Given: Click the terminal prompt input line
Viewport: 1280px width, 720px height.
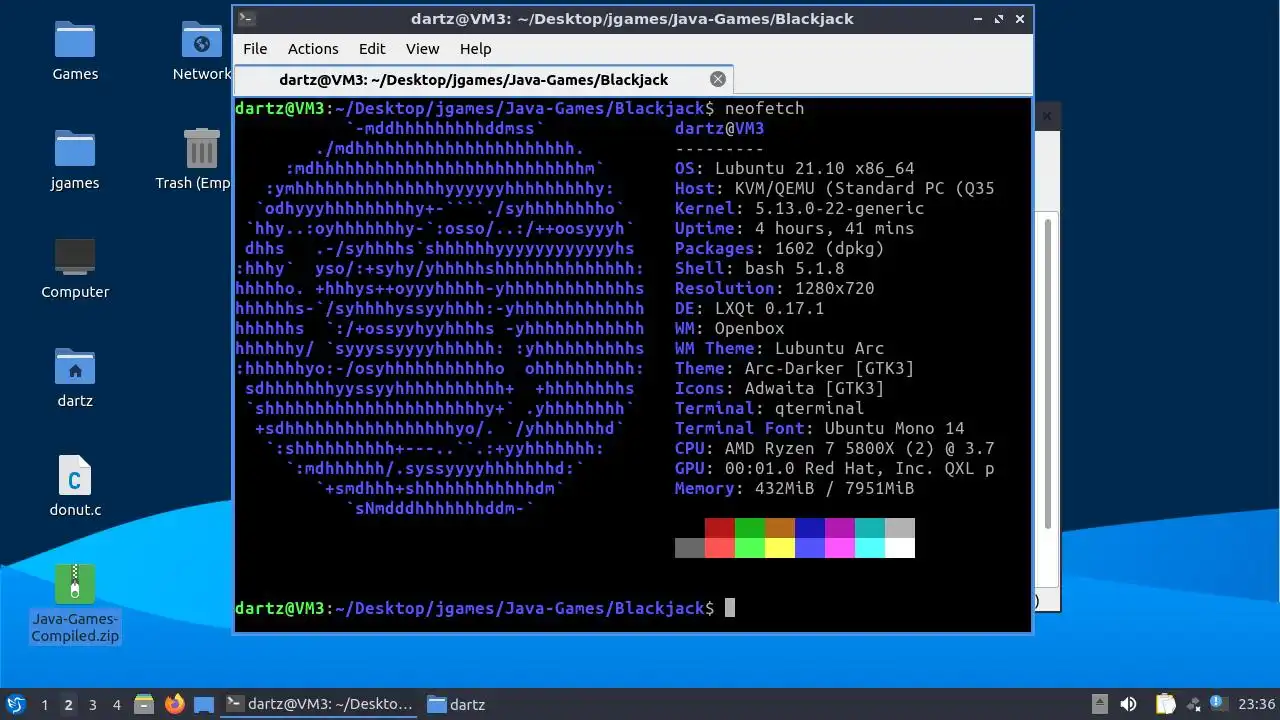Looking at the screenshot, I should click(x=632, y=608).
